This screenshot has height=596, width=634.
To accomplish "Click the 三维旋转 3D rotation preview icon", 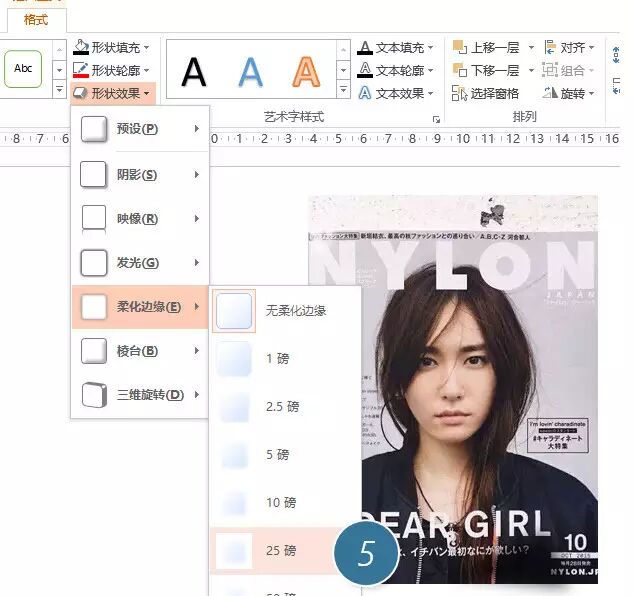I will tap(94, 395).
